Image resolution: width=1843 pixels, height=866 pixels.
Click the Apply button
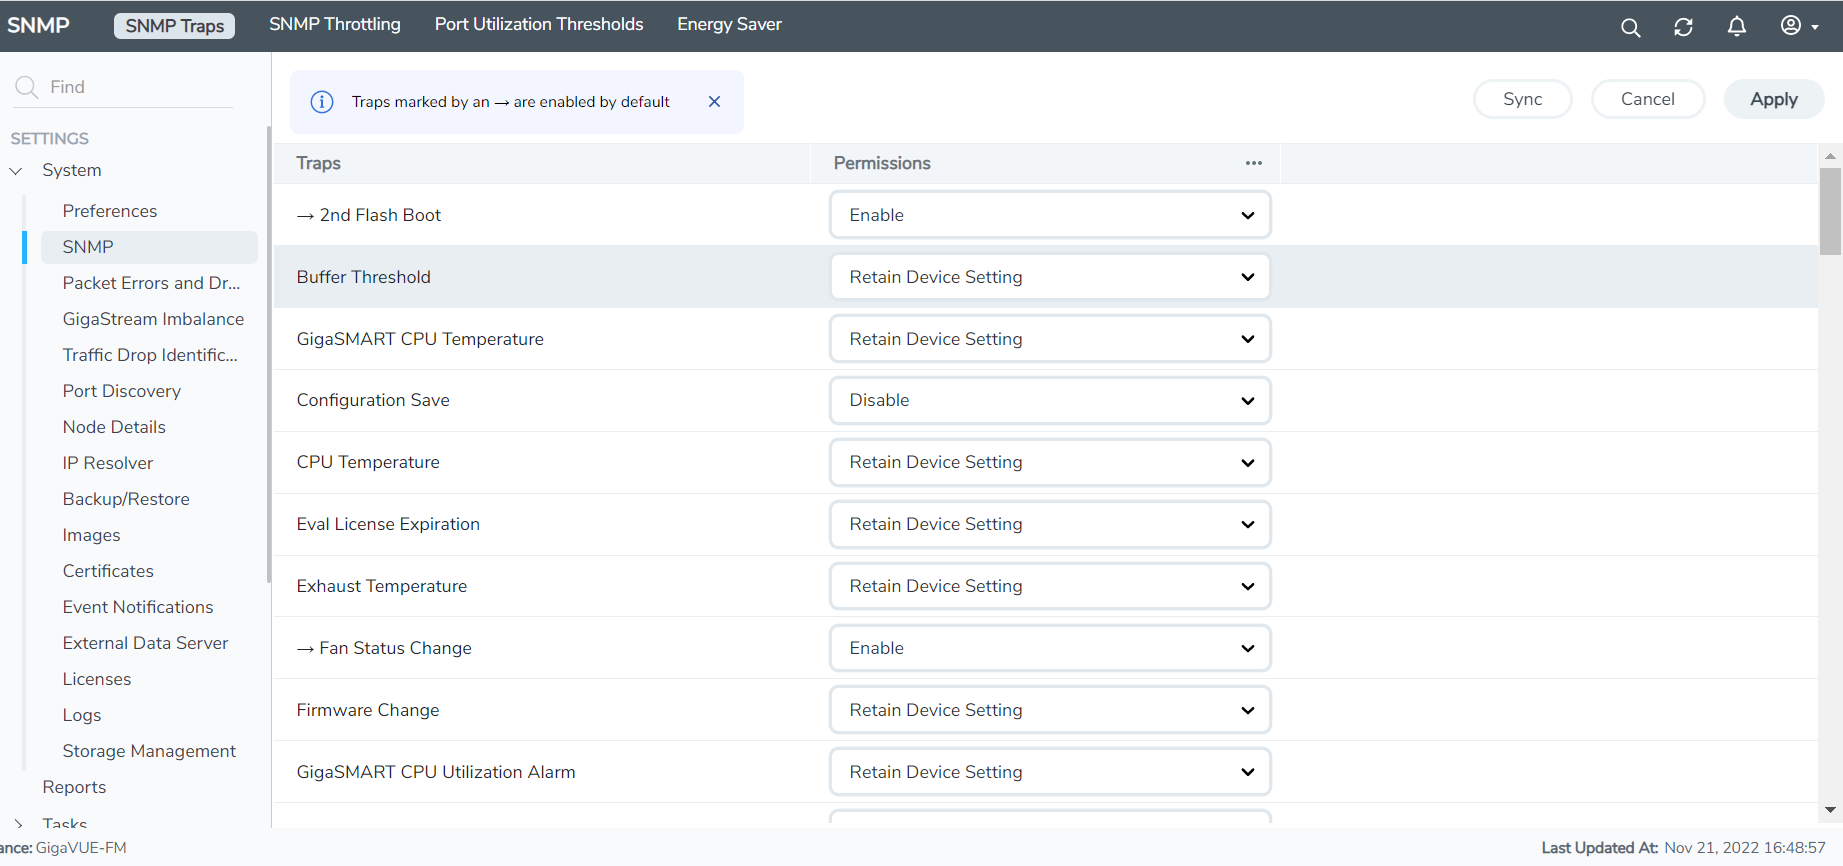tap(1773, 99)
